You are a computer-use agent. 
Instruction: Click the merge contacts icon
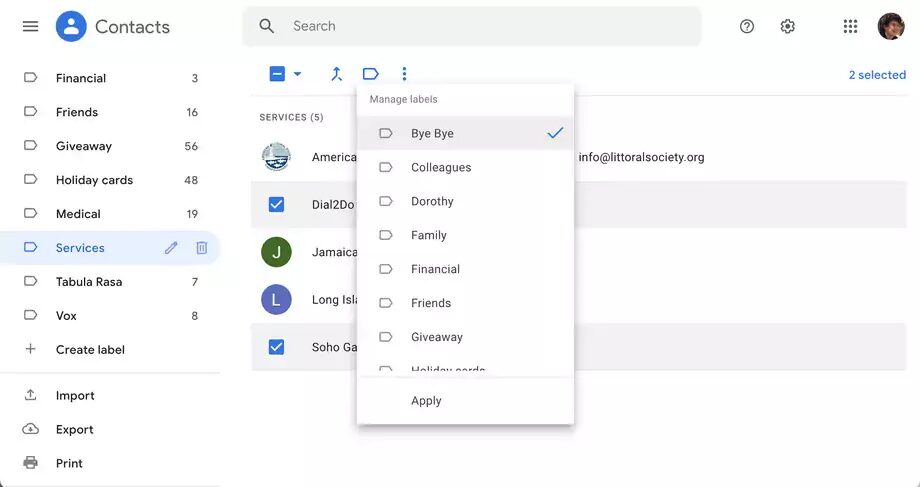pyautogui.click(x=336, y=74)
